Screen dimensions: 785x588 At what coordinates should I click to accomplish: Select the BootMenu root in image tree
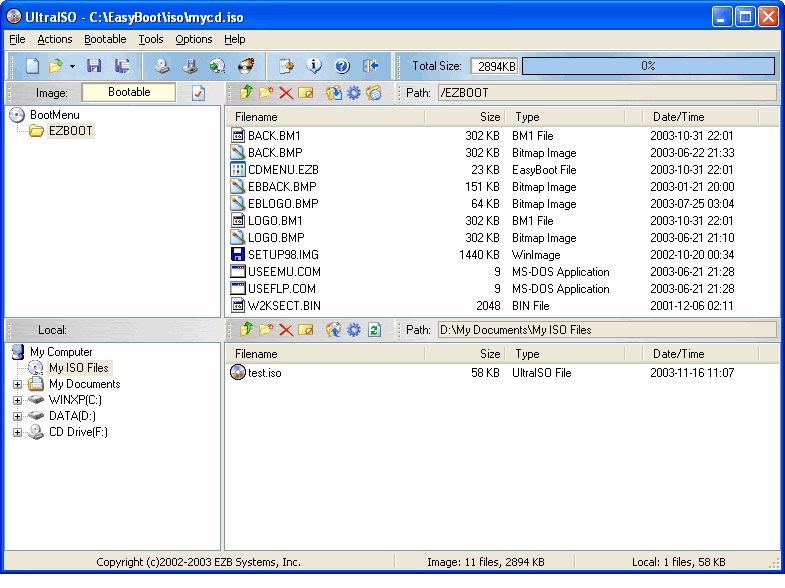tap(55, 115)
